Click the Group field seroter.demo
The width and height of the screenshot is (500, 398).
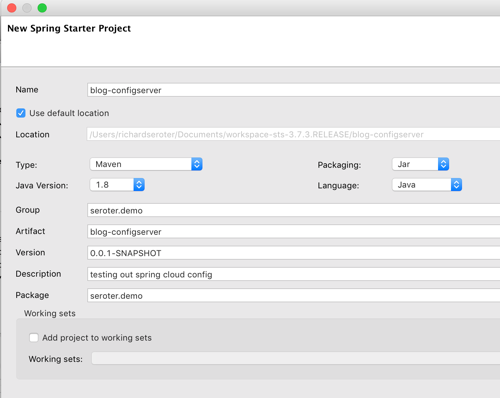[x=293, y=210]
